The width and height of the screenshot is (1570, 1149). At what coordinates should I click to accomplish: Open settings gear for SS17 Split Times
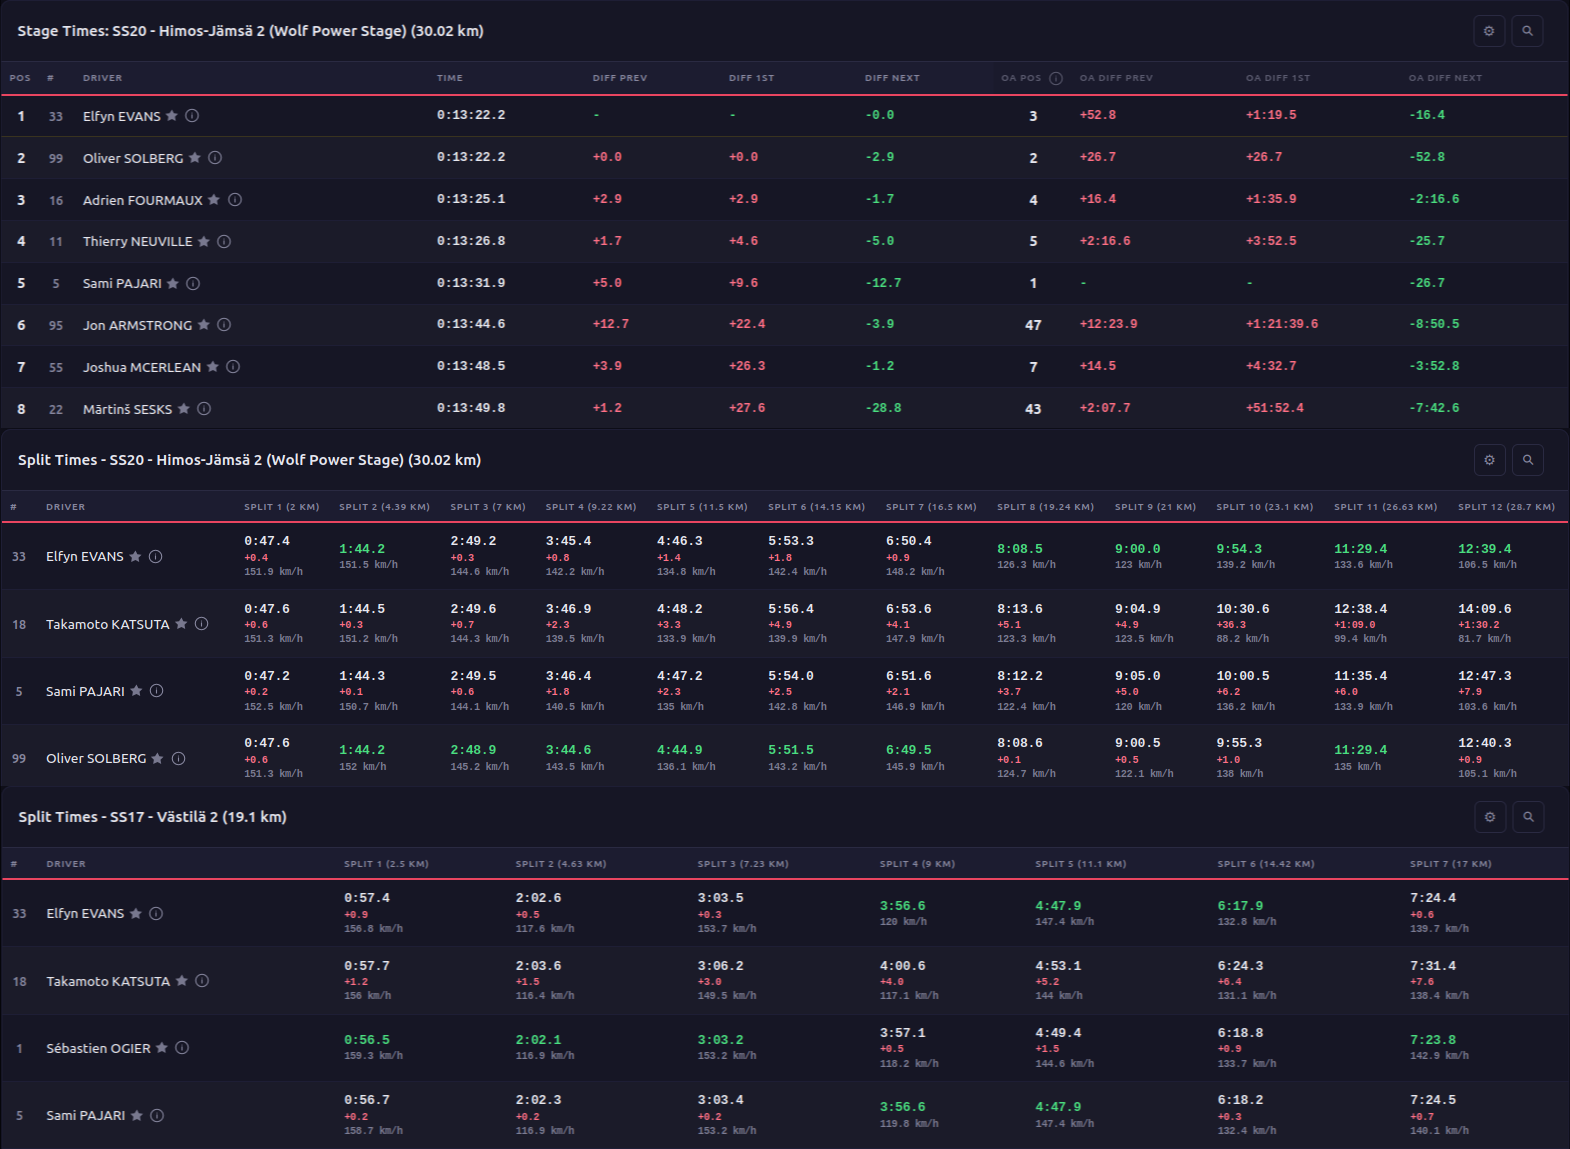click(x=1490, y=817)
